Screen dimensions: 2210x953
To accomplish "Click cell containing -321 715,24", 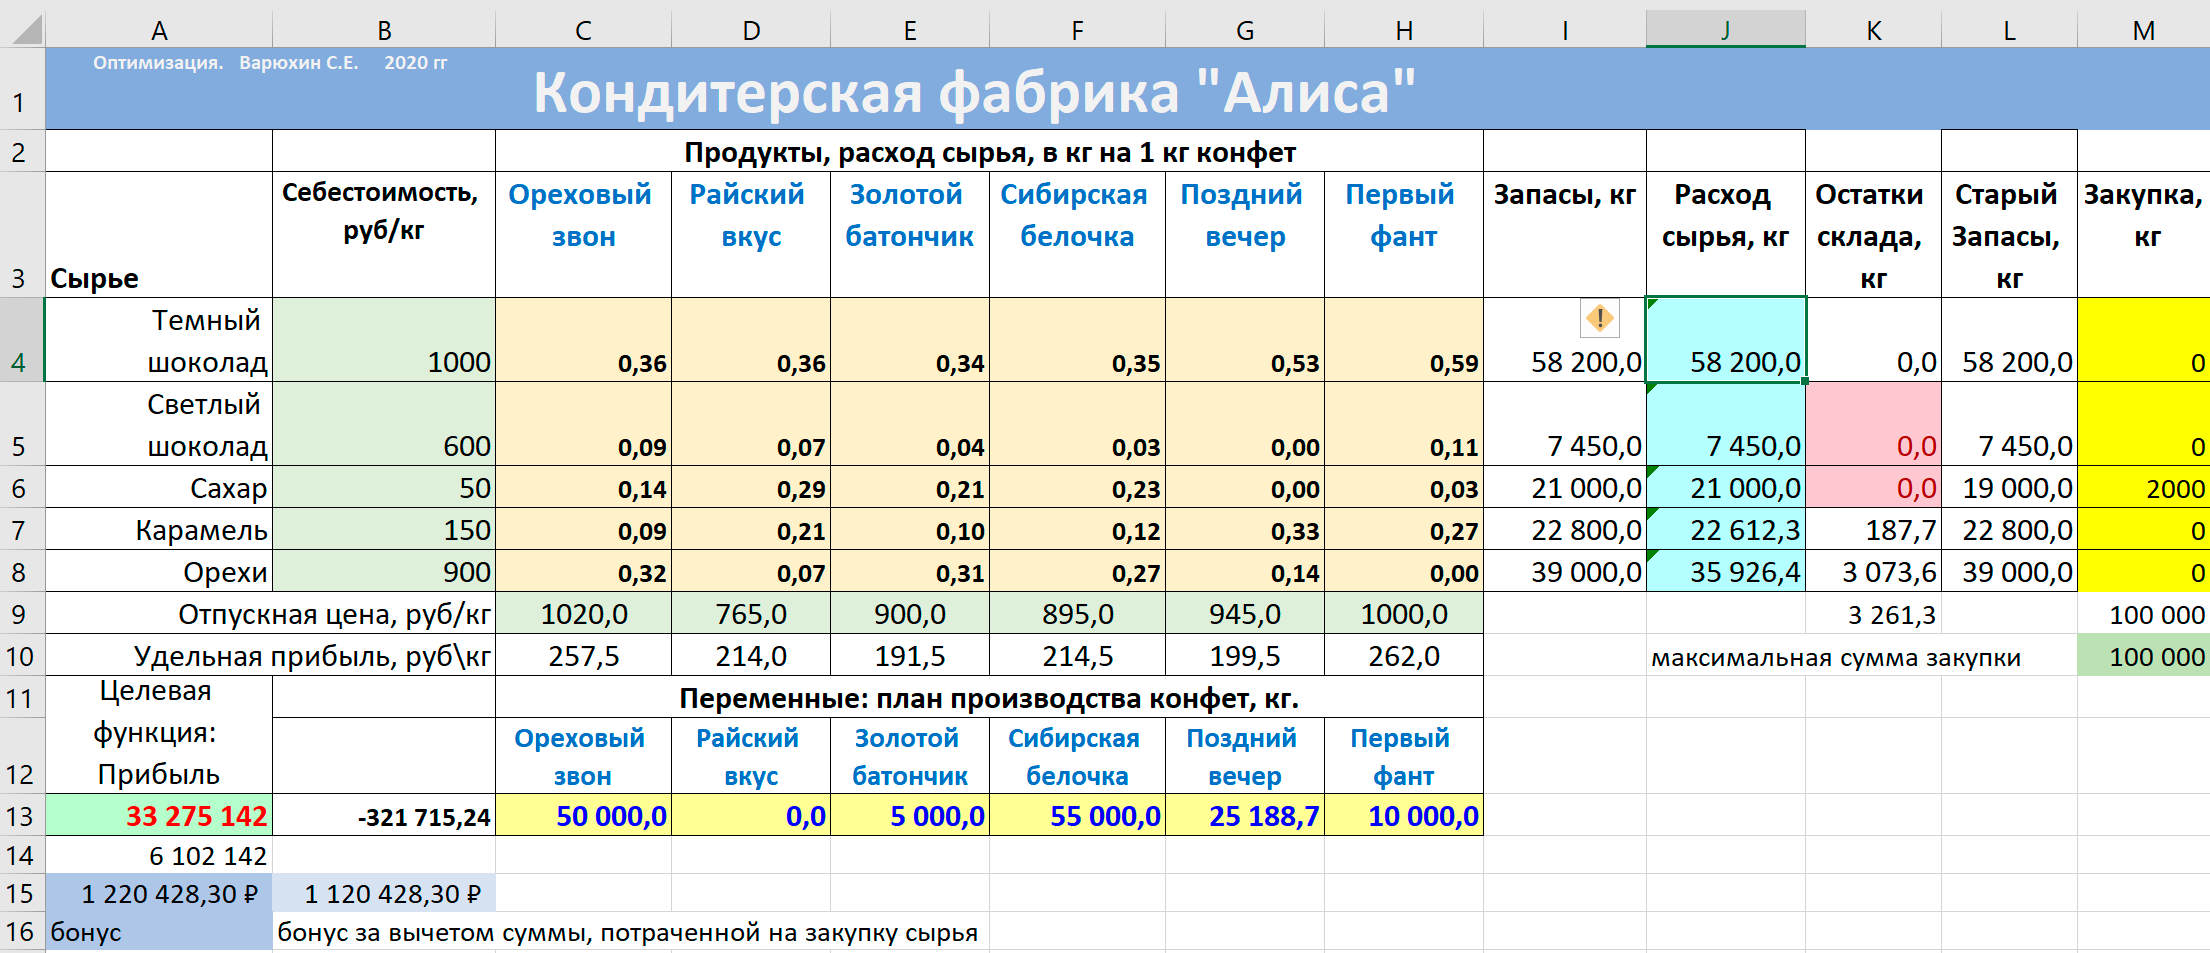I will coord(384,815).
